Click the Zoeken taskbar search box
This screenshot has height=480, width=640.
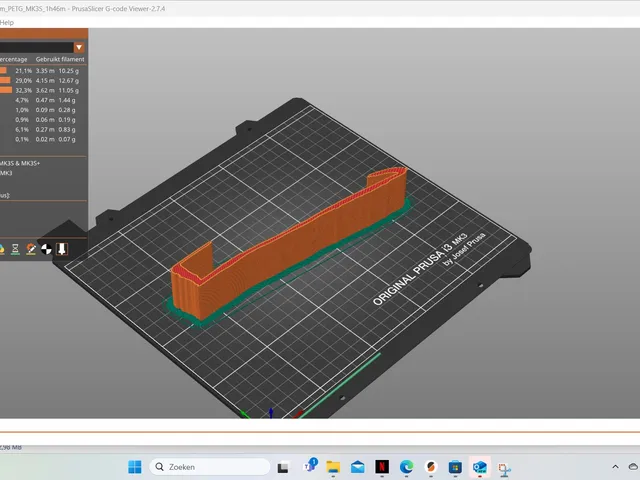pos(210,467)
